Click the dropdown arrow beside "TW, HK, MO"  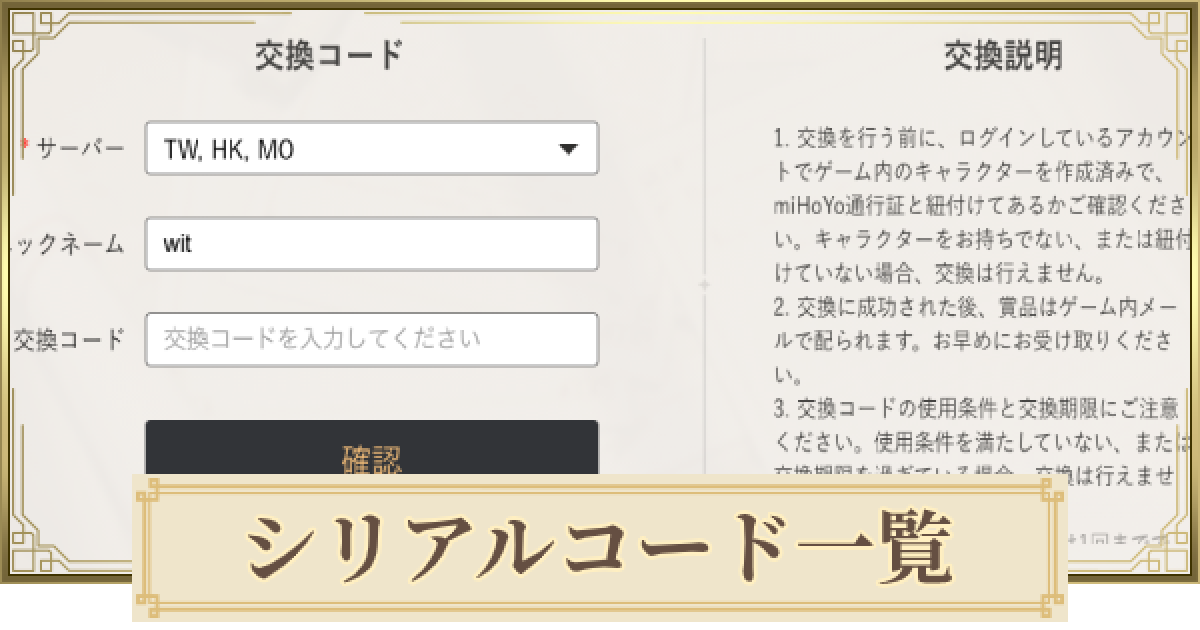[567, 148]
